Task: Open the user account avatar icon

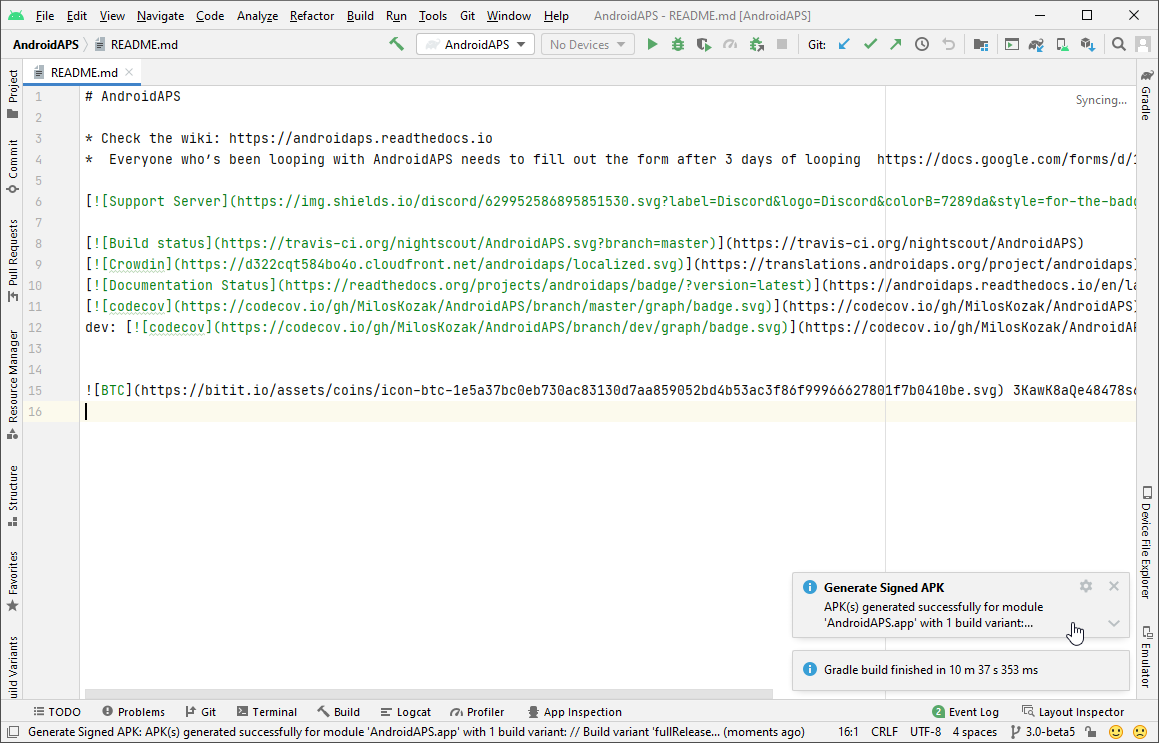Action: coord(1143,44)
